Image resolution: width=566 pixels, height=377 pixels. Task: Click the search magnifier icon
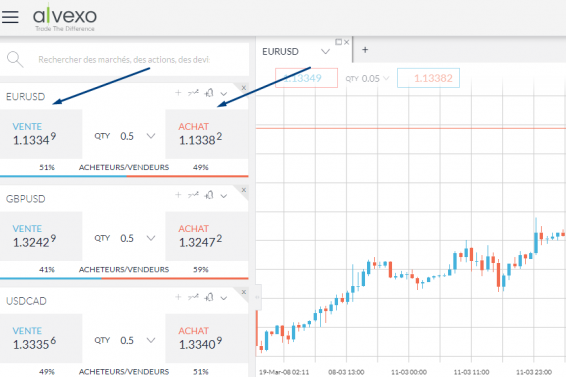pos(15,59)
